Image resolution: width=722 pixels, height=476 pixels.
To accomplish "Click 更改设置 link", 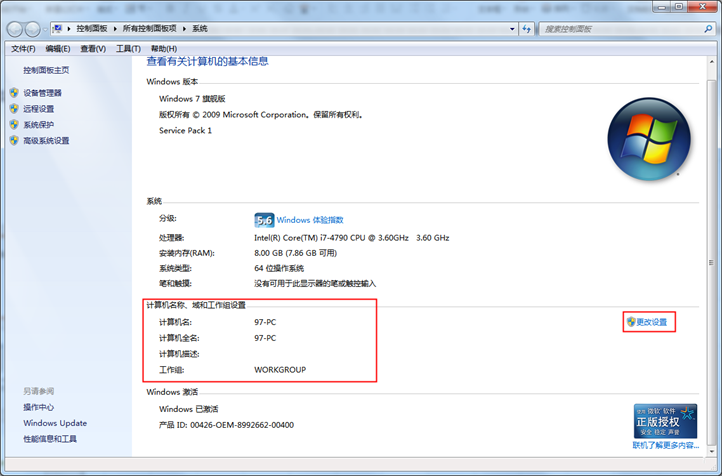I will 652,322.
